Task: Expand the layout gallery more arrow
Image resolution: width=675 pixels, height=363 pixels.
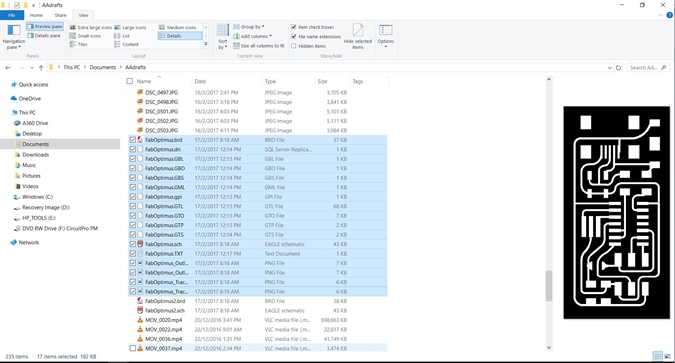Action: coord(206,44)
